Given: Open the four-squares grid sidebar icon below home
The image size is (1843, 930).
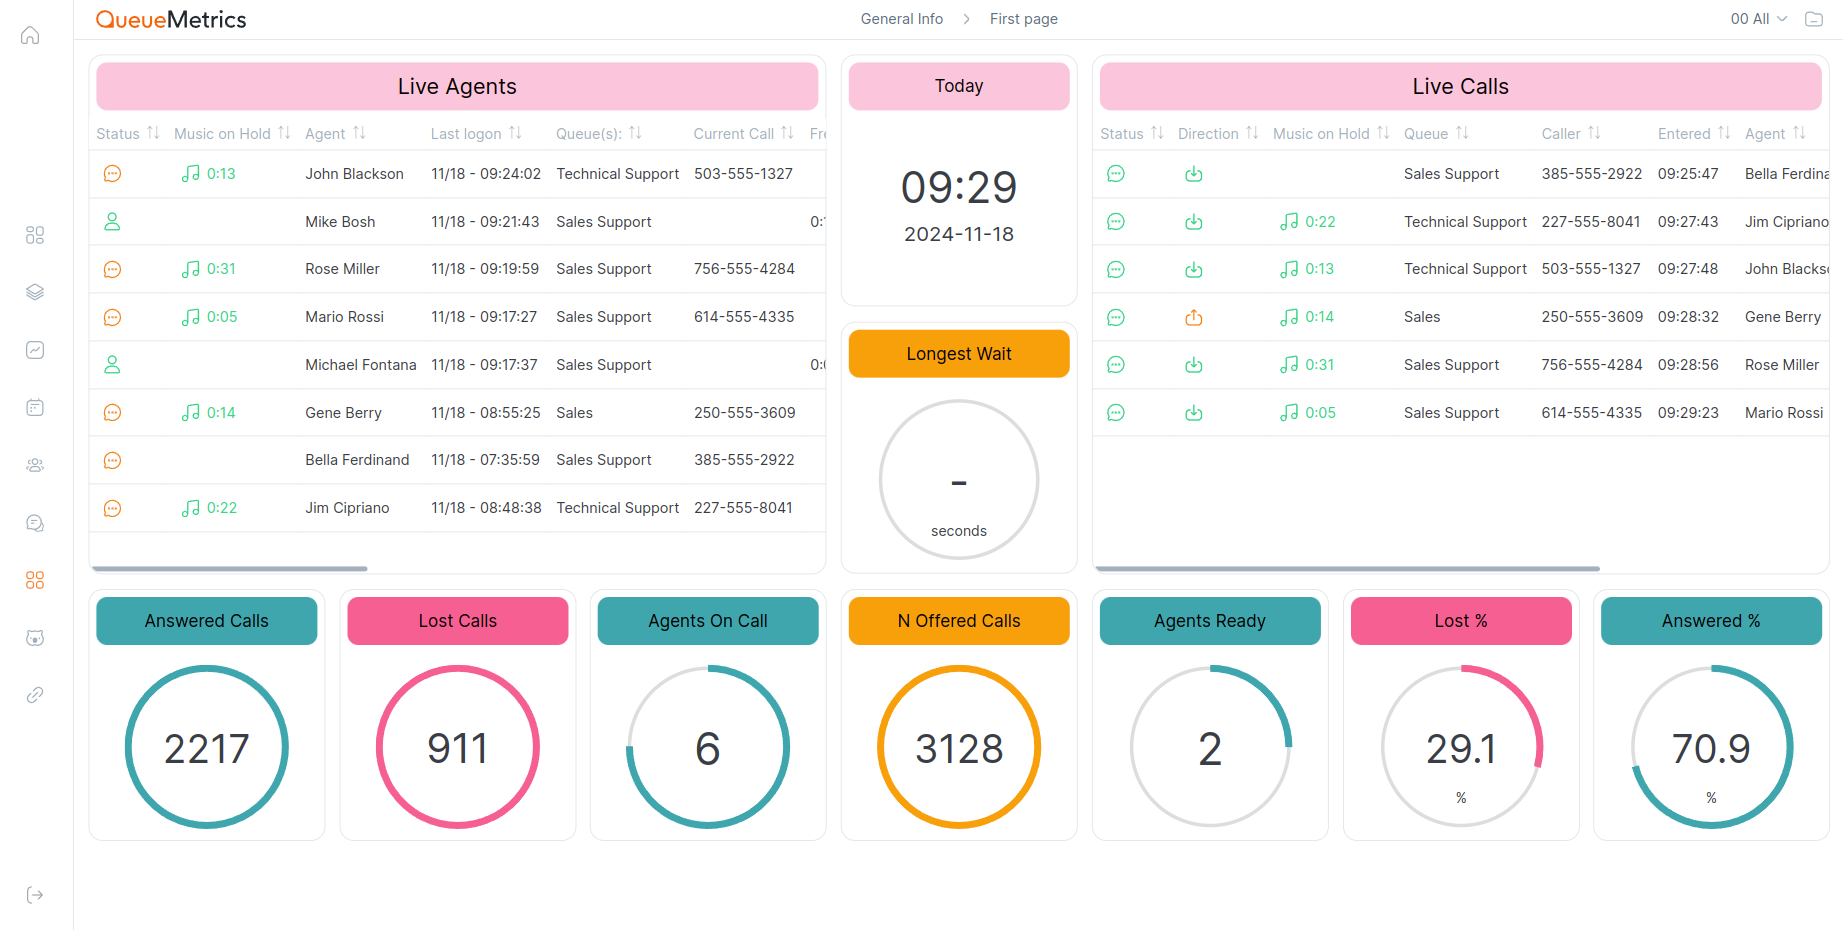Looking at the screenshot, I should [x=35, y=235].
